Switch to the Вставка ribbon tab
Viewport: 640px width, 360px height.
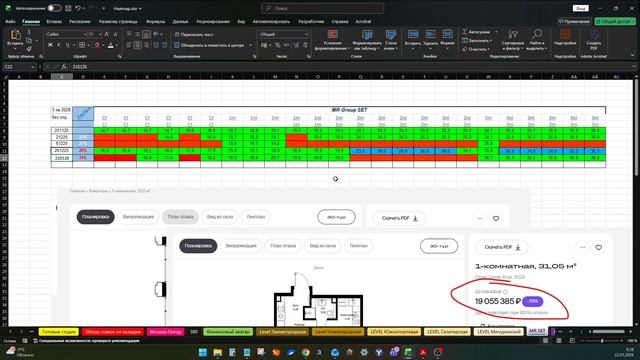[54, 21]
